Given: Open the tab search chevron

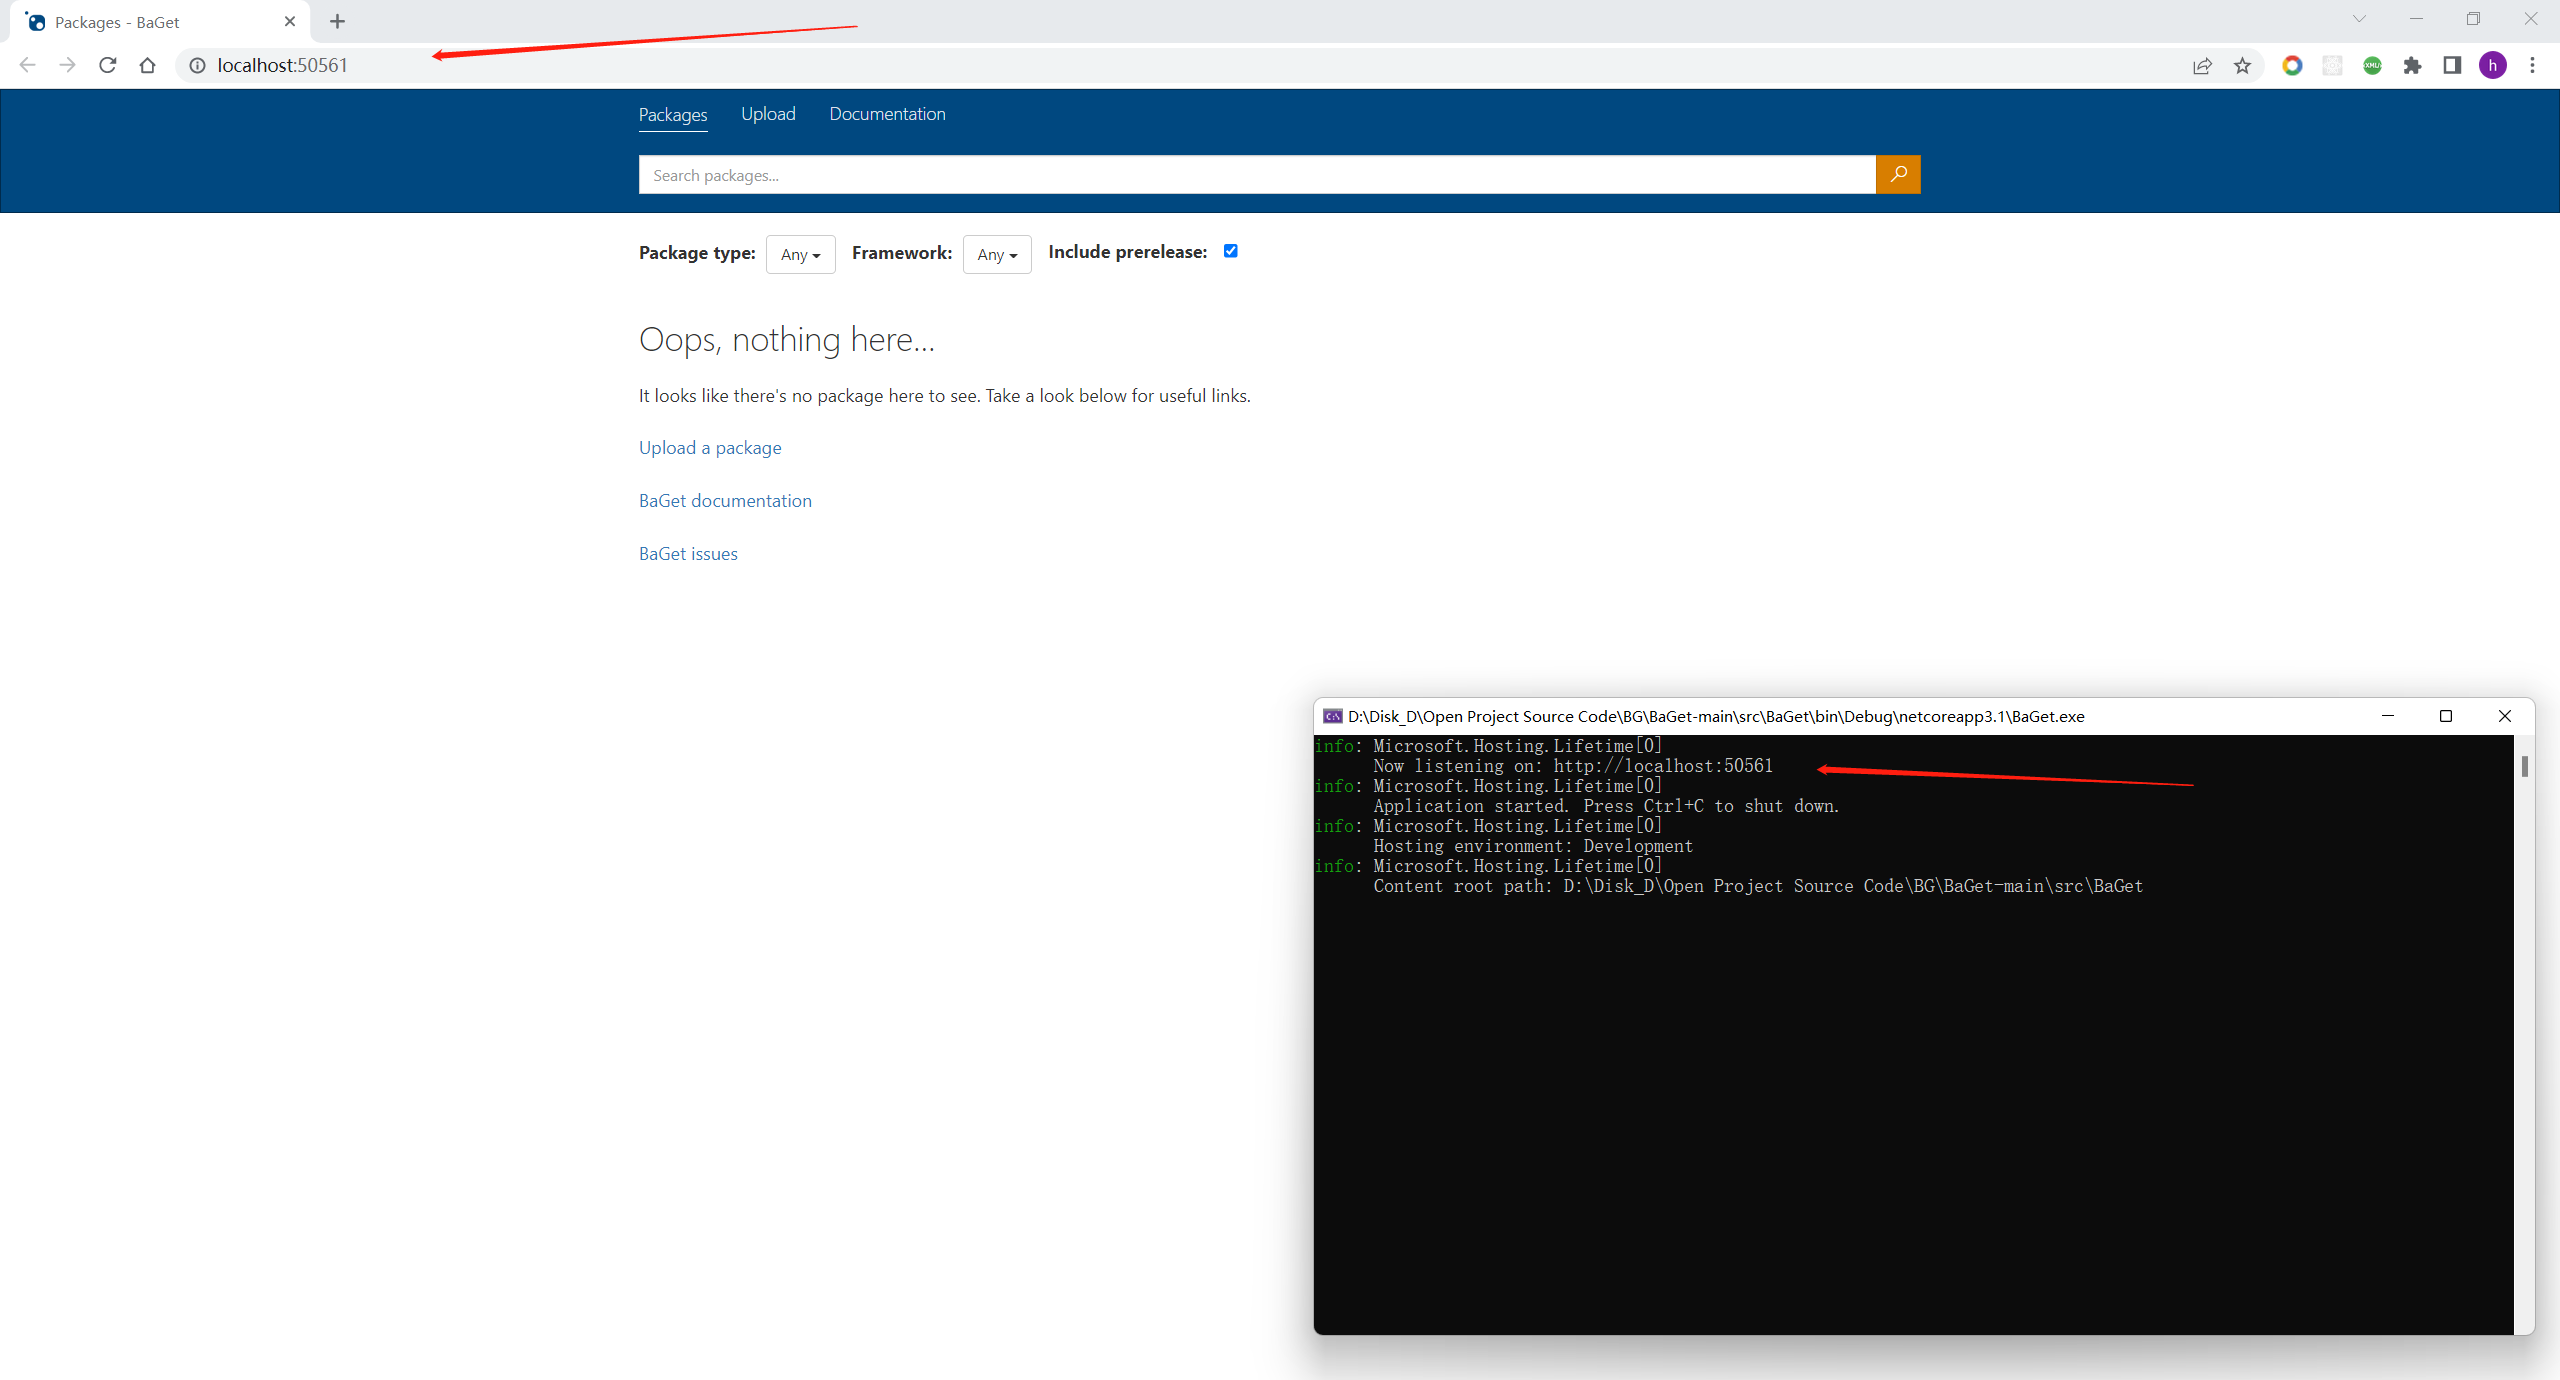Looking at the screenshot, I should (2359, 19).
